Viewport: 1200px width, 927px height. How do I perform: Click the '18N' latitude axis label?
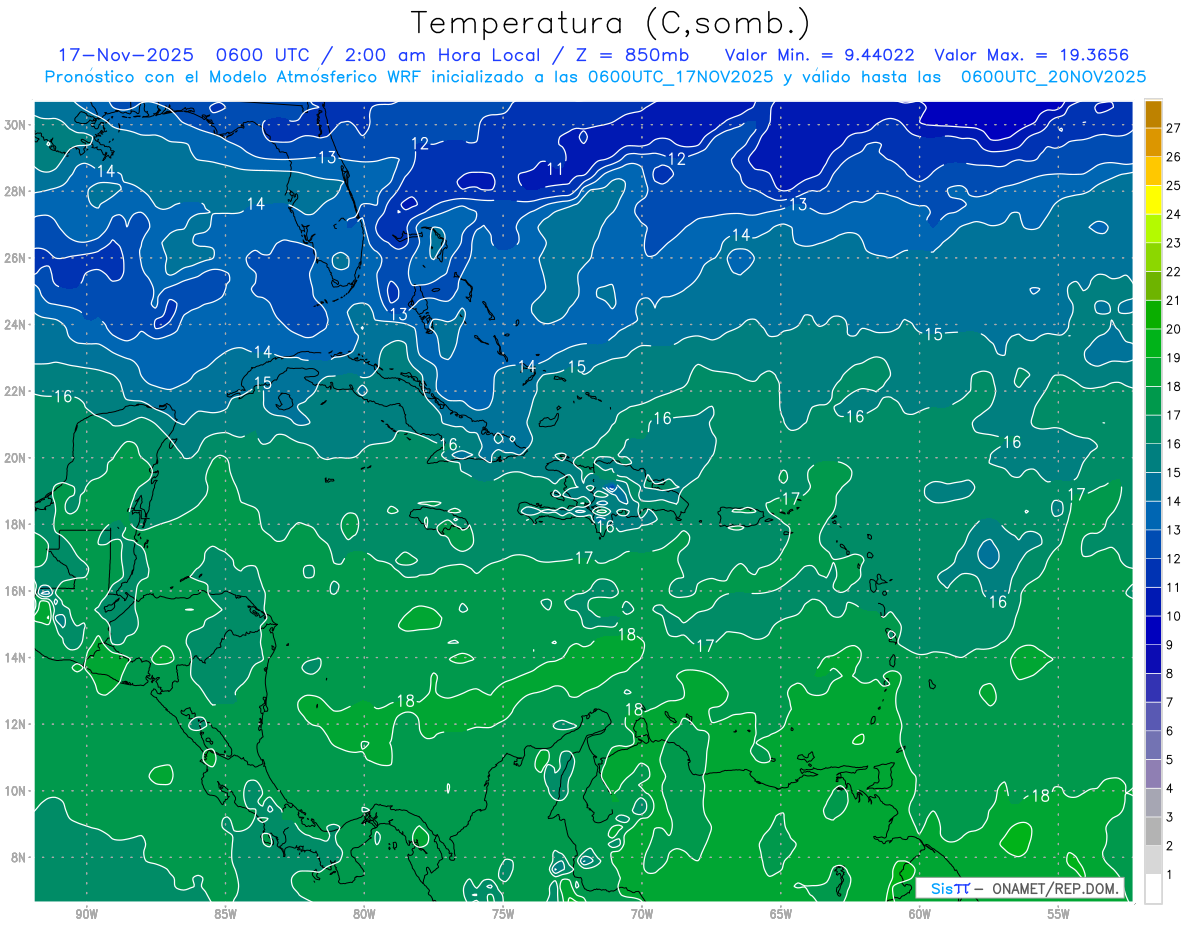tap(16, 524)
